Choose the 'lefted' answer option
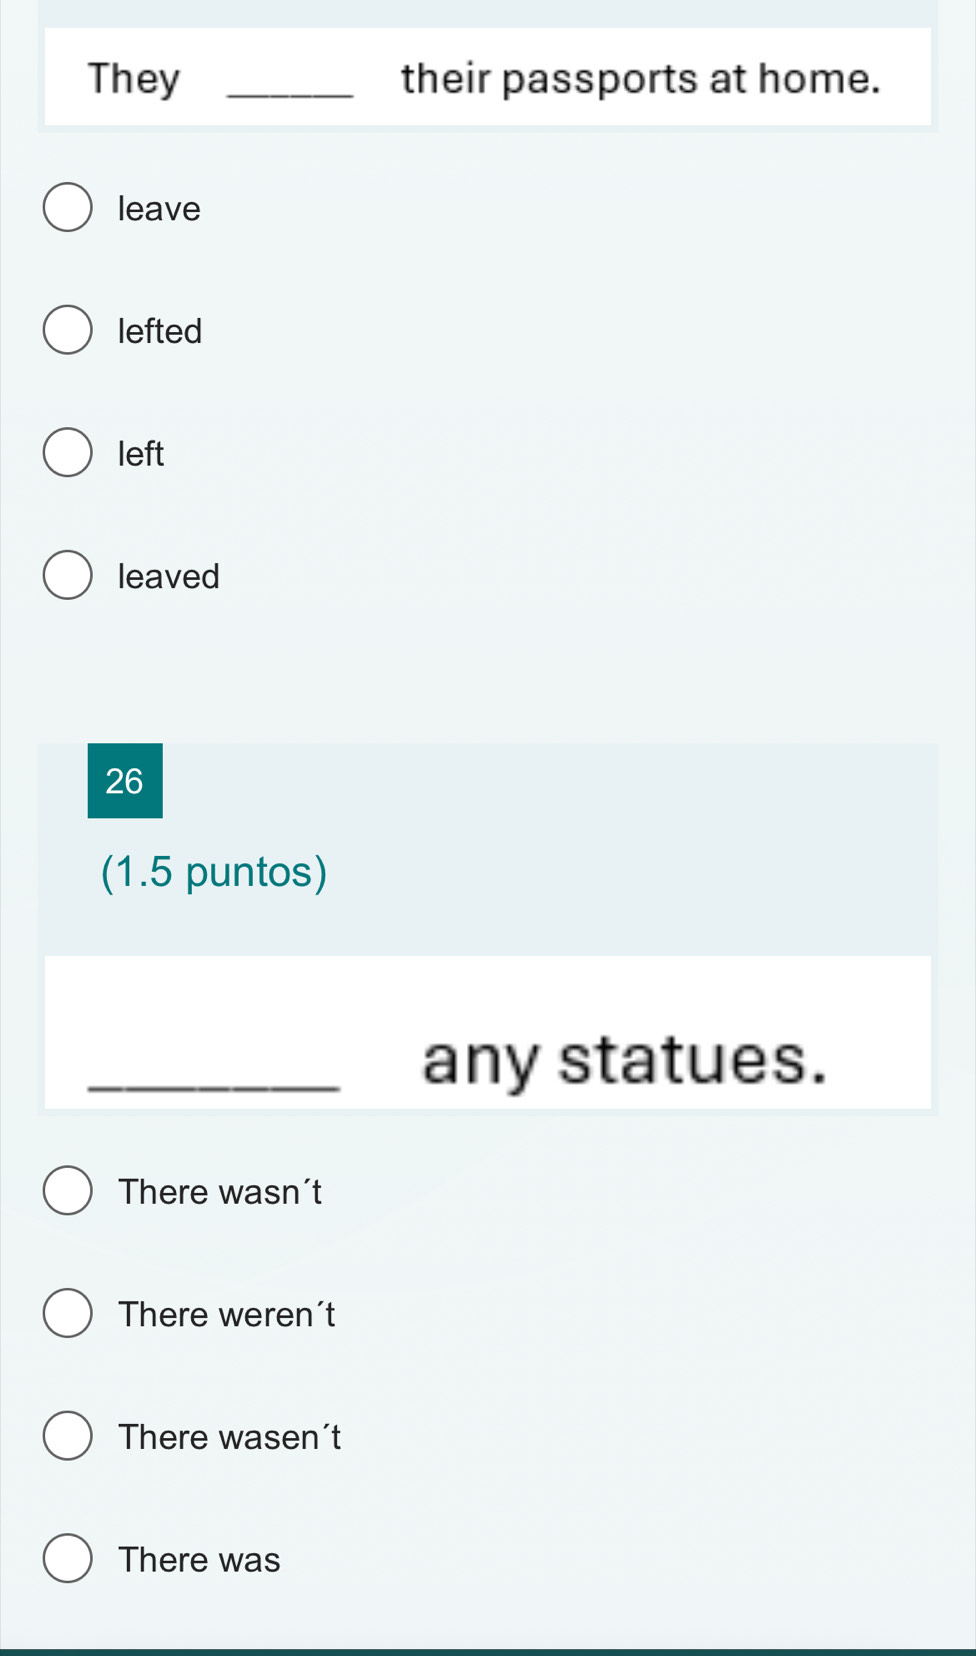976x1656 pixels. (x=68, y=330)
